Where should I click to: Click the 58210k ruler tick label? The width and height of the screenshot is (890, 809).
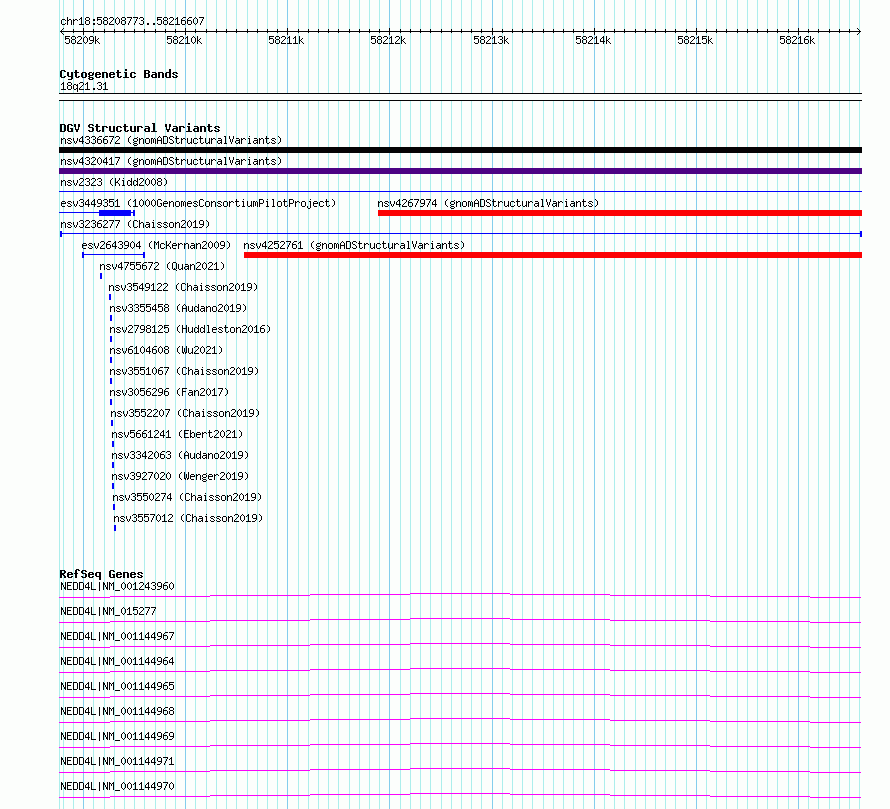184,40
